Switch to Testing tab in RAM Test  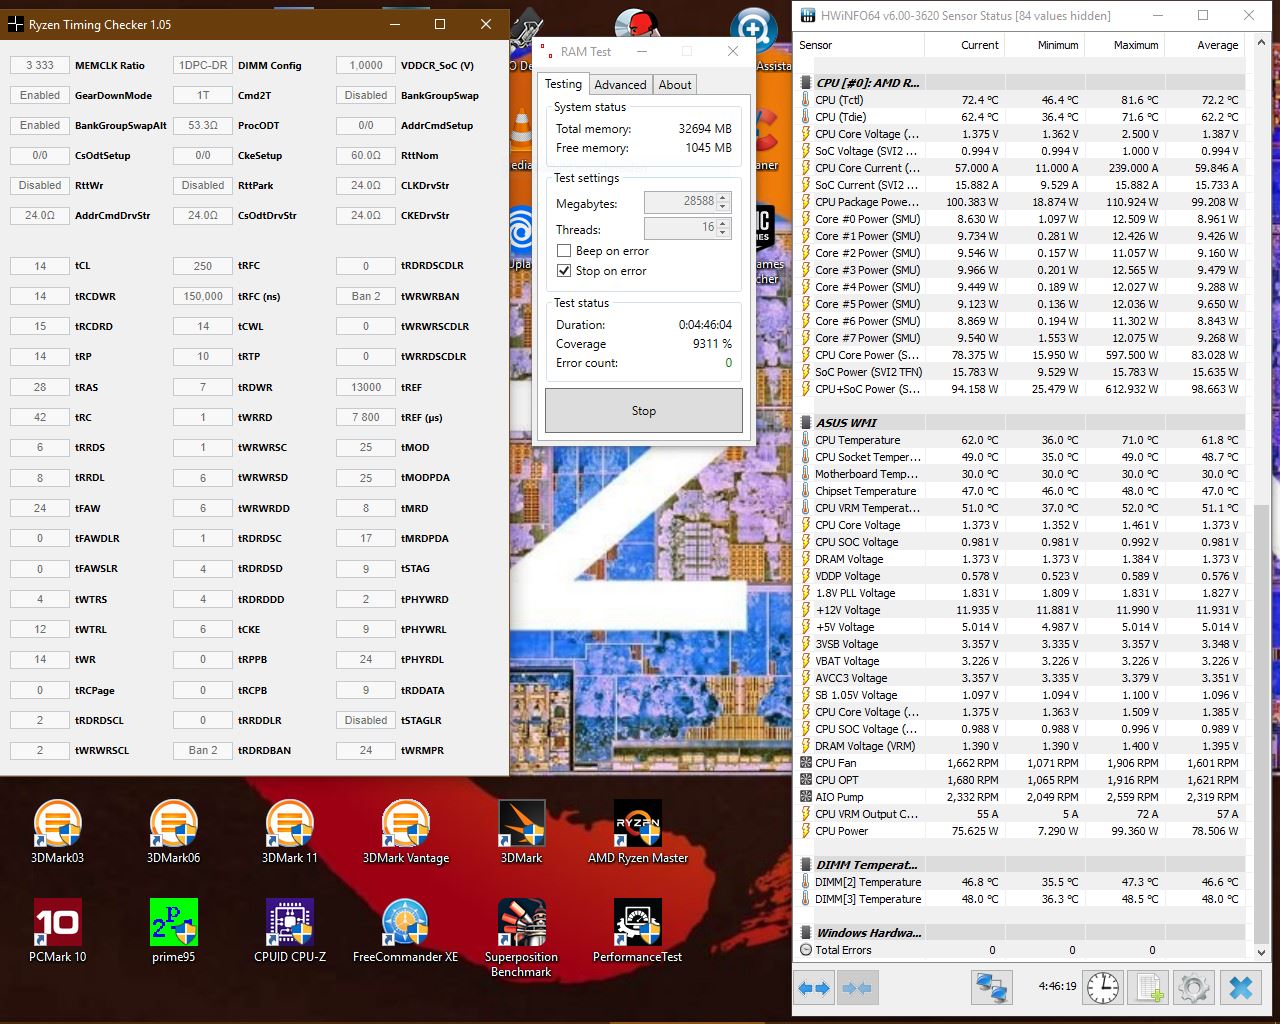click(563, 84)
